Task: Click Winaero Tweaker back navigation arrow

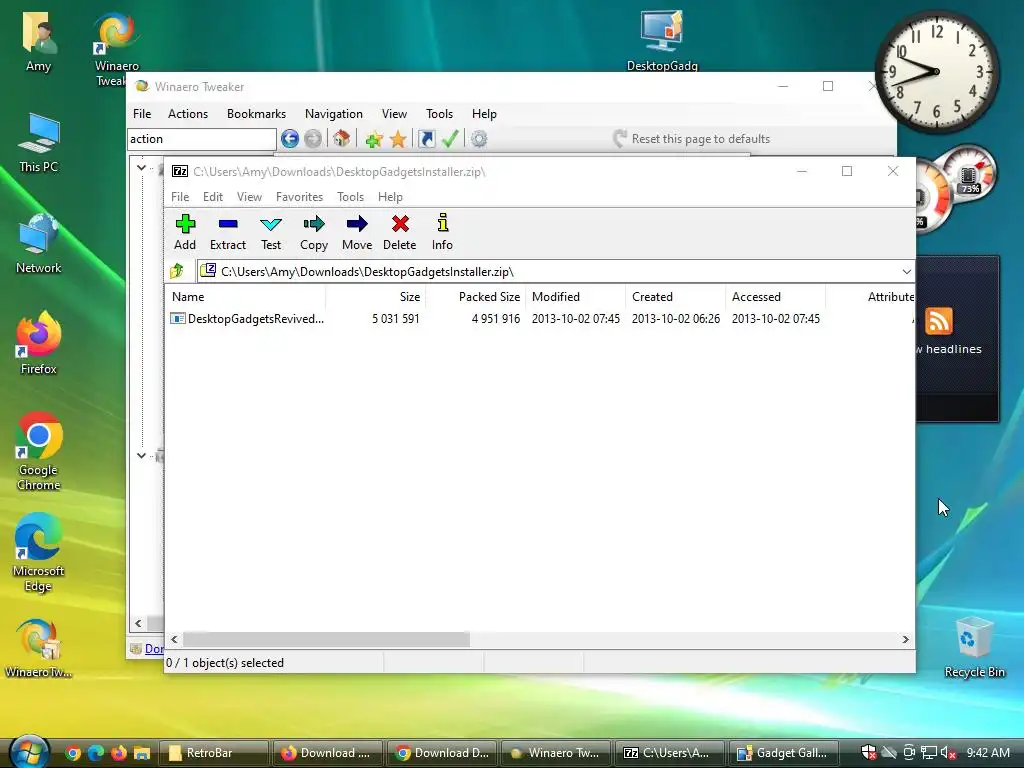Action: click(289, 138)
